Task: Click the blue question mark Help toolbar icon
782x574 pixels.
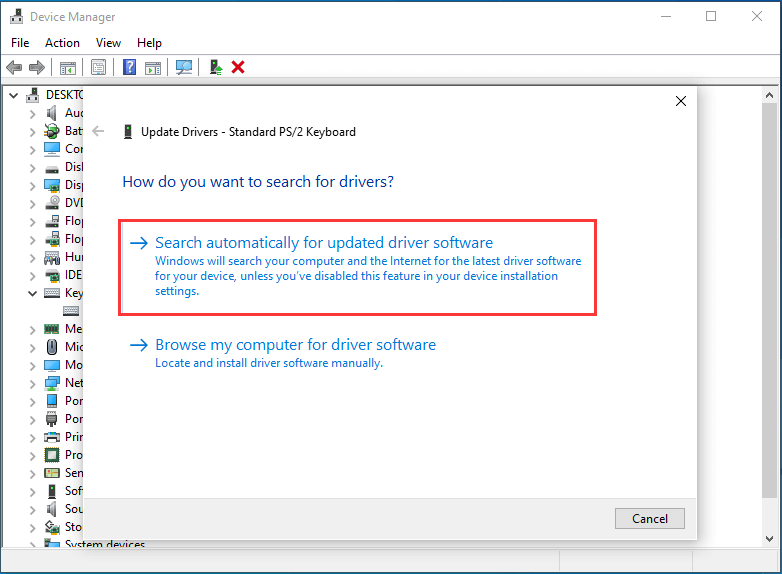Action: tap(129, 67)
